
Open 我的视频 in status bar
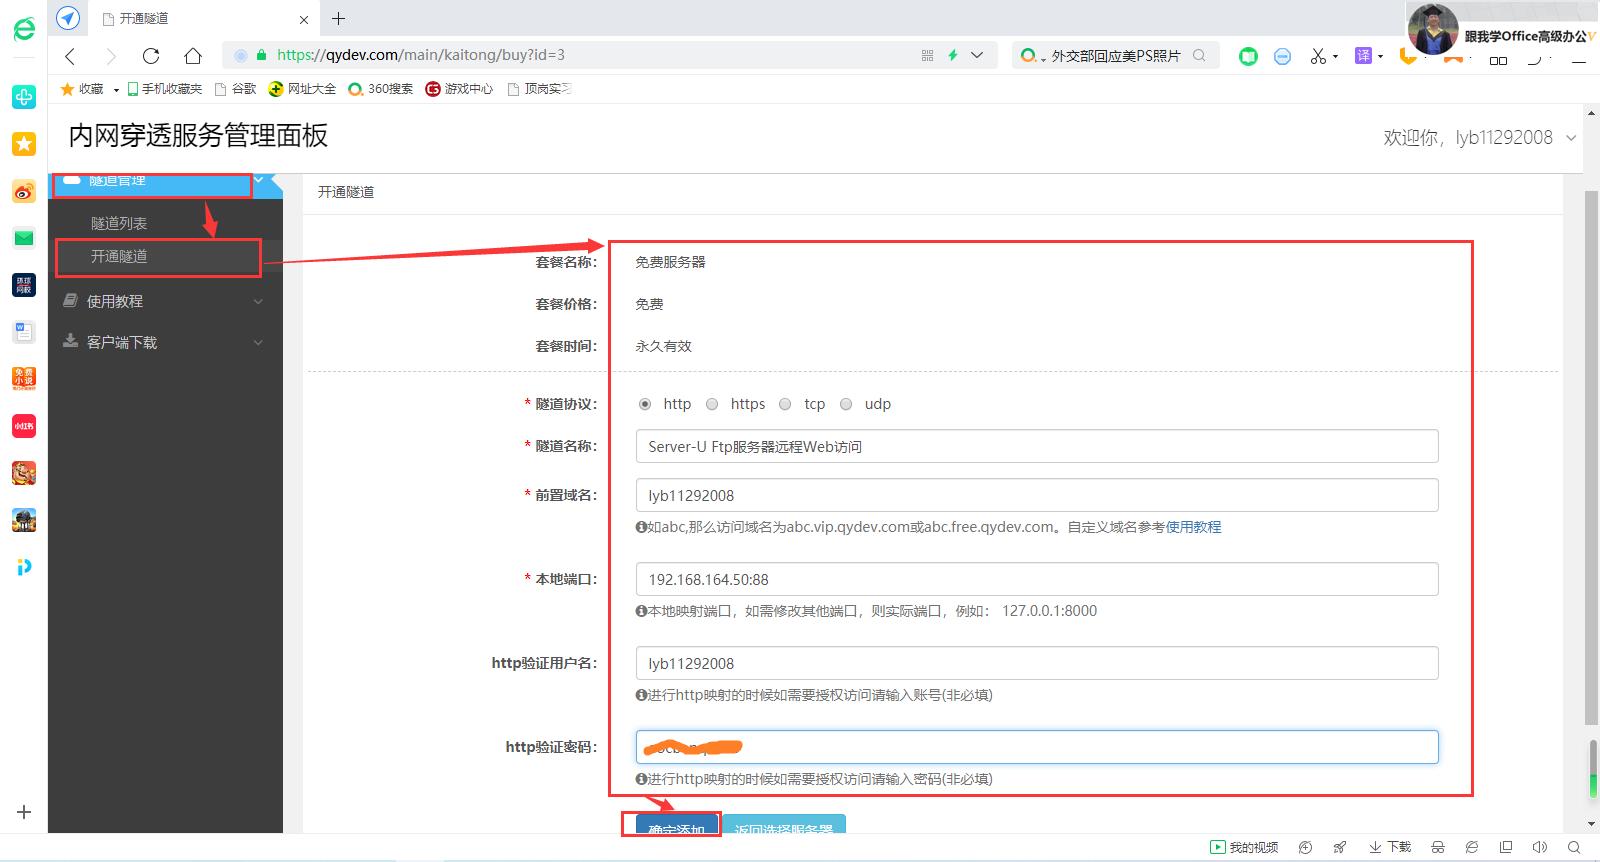[1244, 847]
